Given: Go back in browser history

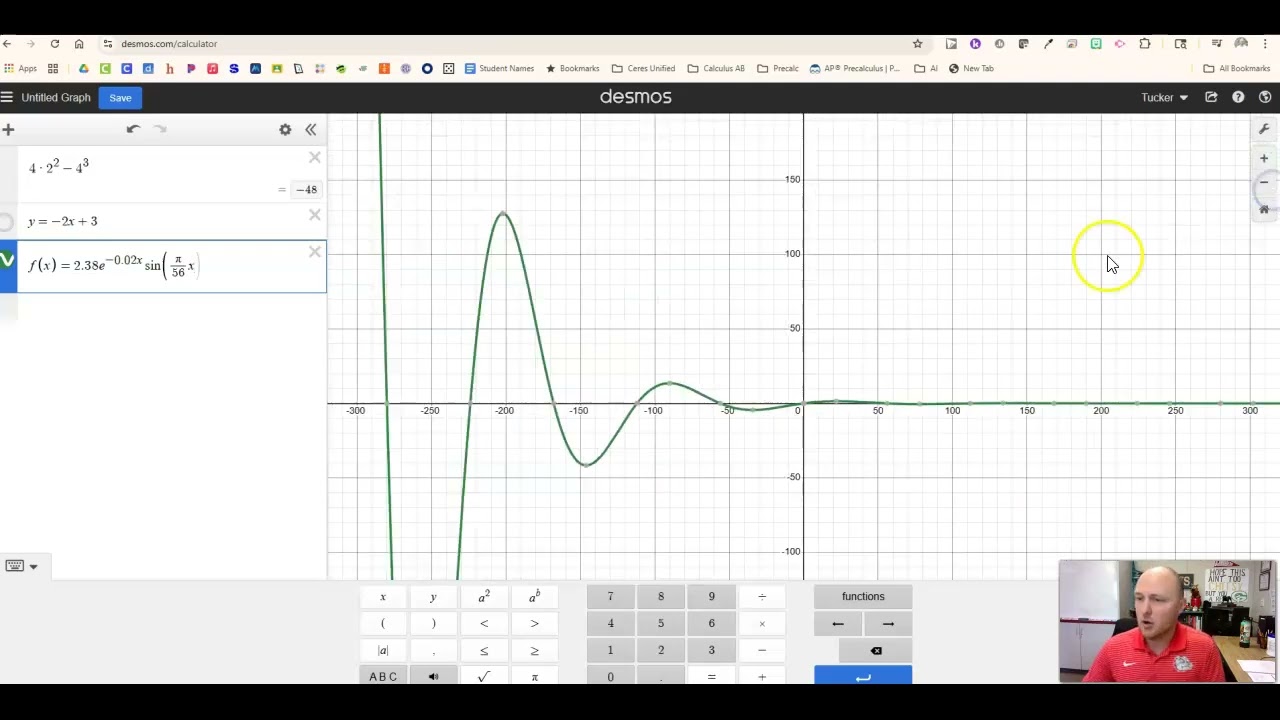Looking at the screenshot, I should point(7,44).
